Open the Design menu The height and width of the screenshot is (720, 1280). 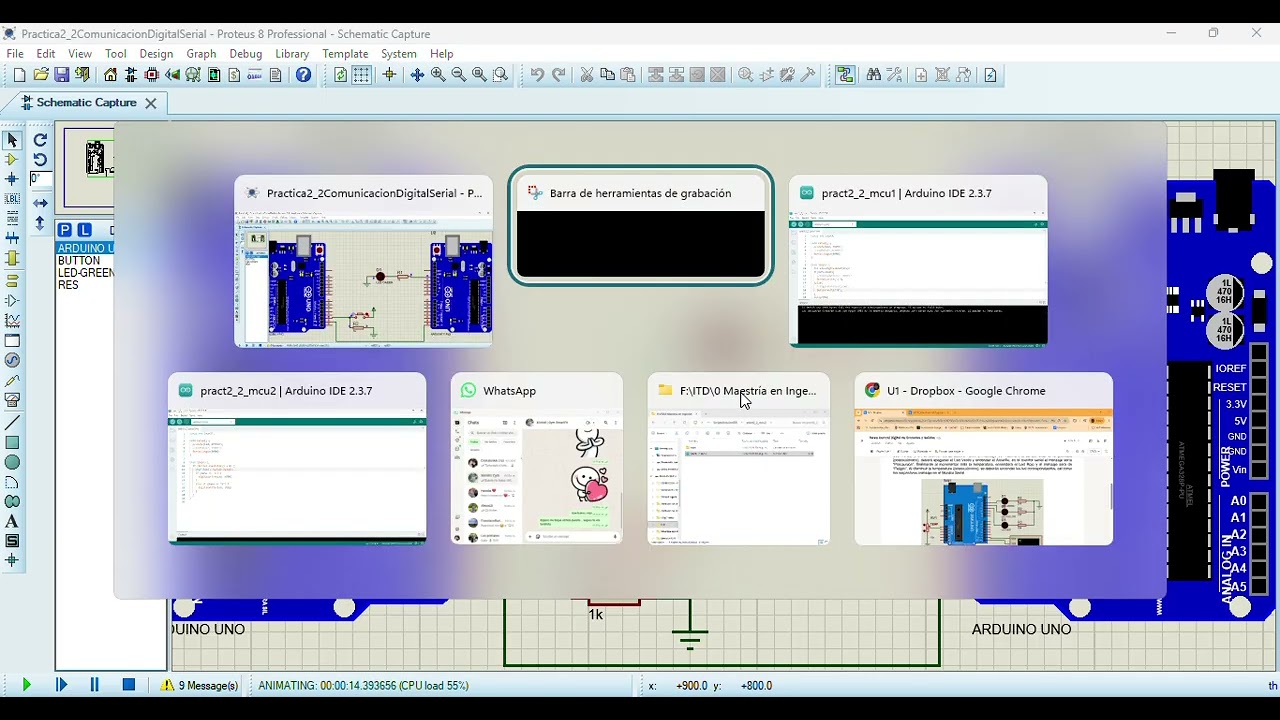pos(156,54)
